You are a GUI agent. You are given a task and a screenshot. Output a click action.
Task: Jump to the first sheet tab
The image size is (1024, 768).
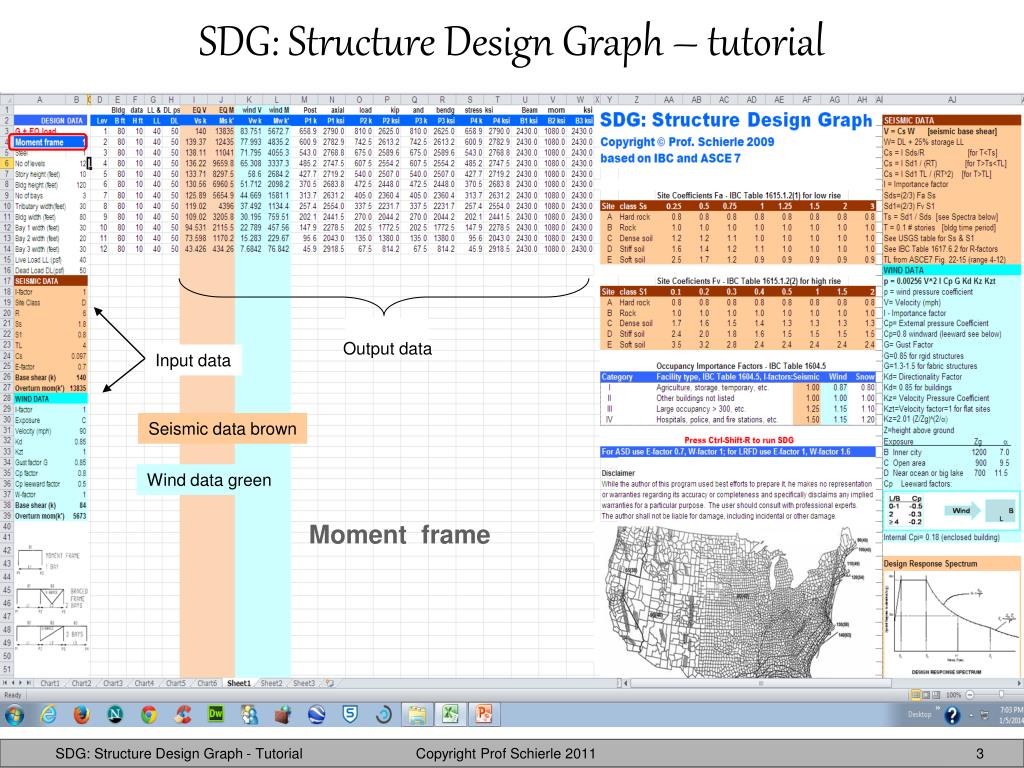(x=6, y=683)
